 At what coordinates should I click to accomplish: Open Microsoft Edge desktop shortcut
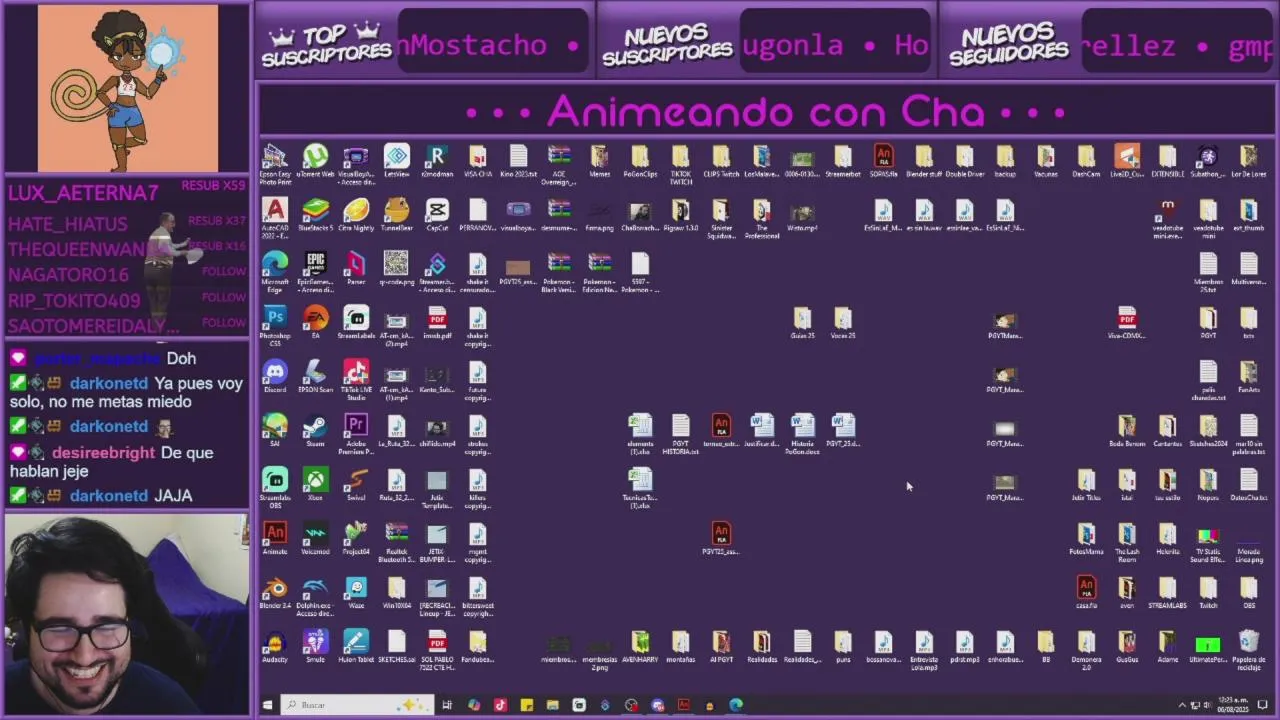pos(275,271)
